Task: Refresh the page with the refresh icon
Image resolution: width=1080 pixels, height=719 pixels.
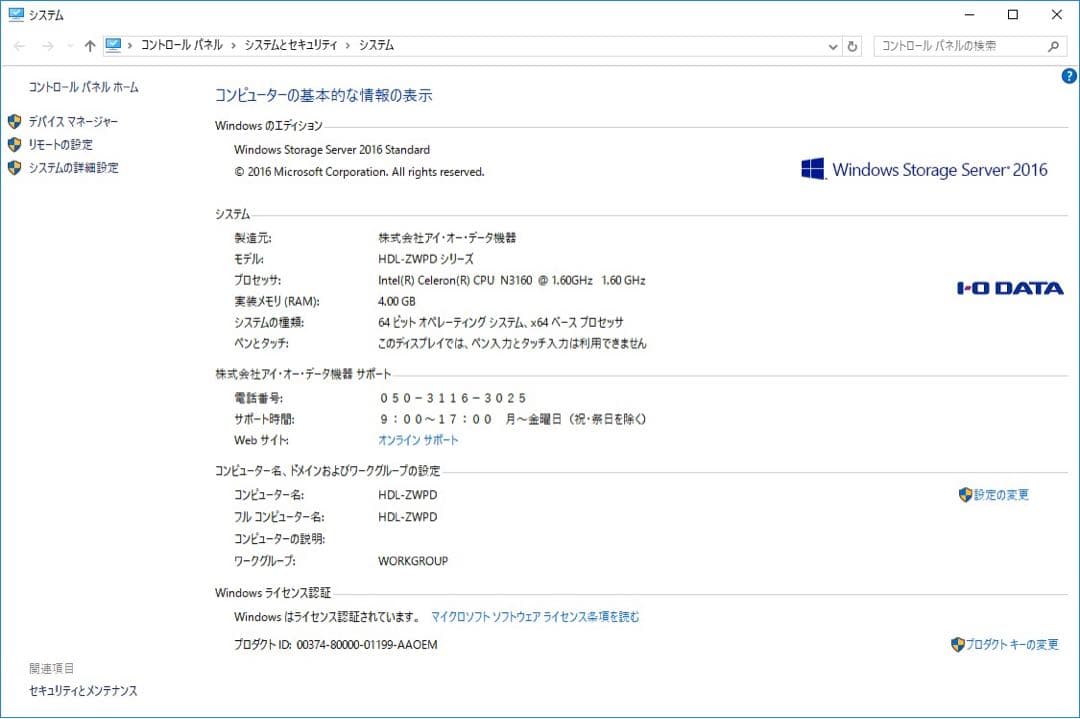Action: click(852, 47)
